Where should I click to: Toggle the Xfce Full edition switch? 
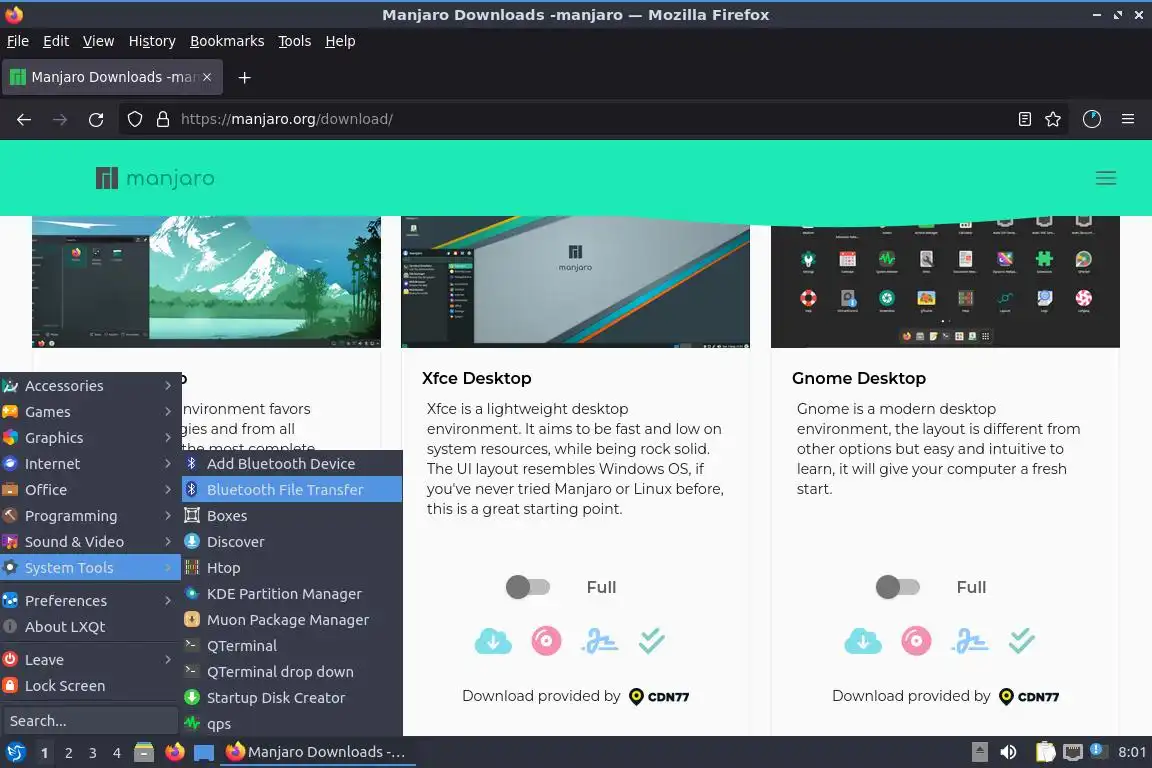tap(528, 586)
